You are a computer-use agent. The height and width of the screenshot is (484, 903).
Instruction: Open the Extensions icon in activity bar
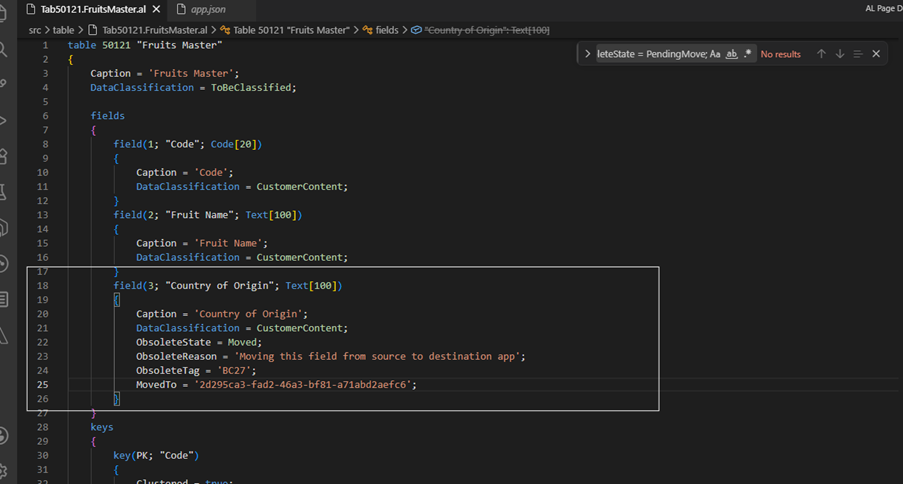[x=3, y=157]
